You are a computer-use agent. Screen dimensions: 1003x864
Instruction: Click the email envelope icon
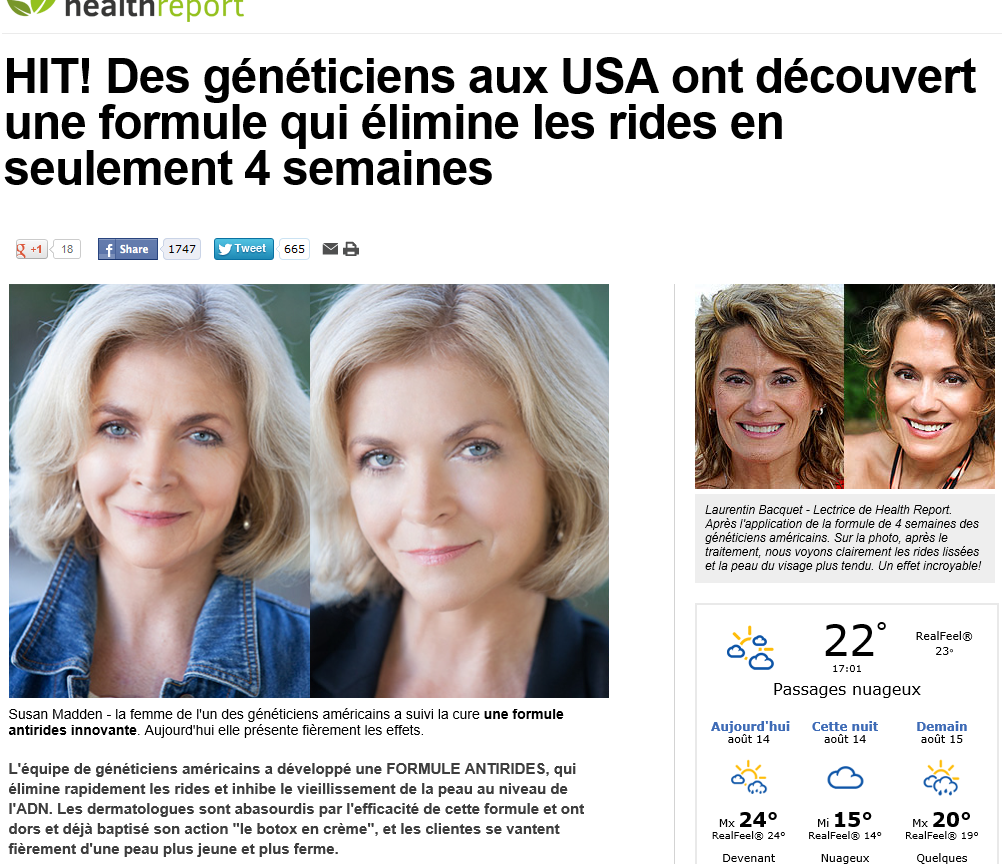(x=330, y=249)
